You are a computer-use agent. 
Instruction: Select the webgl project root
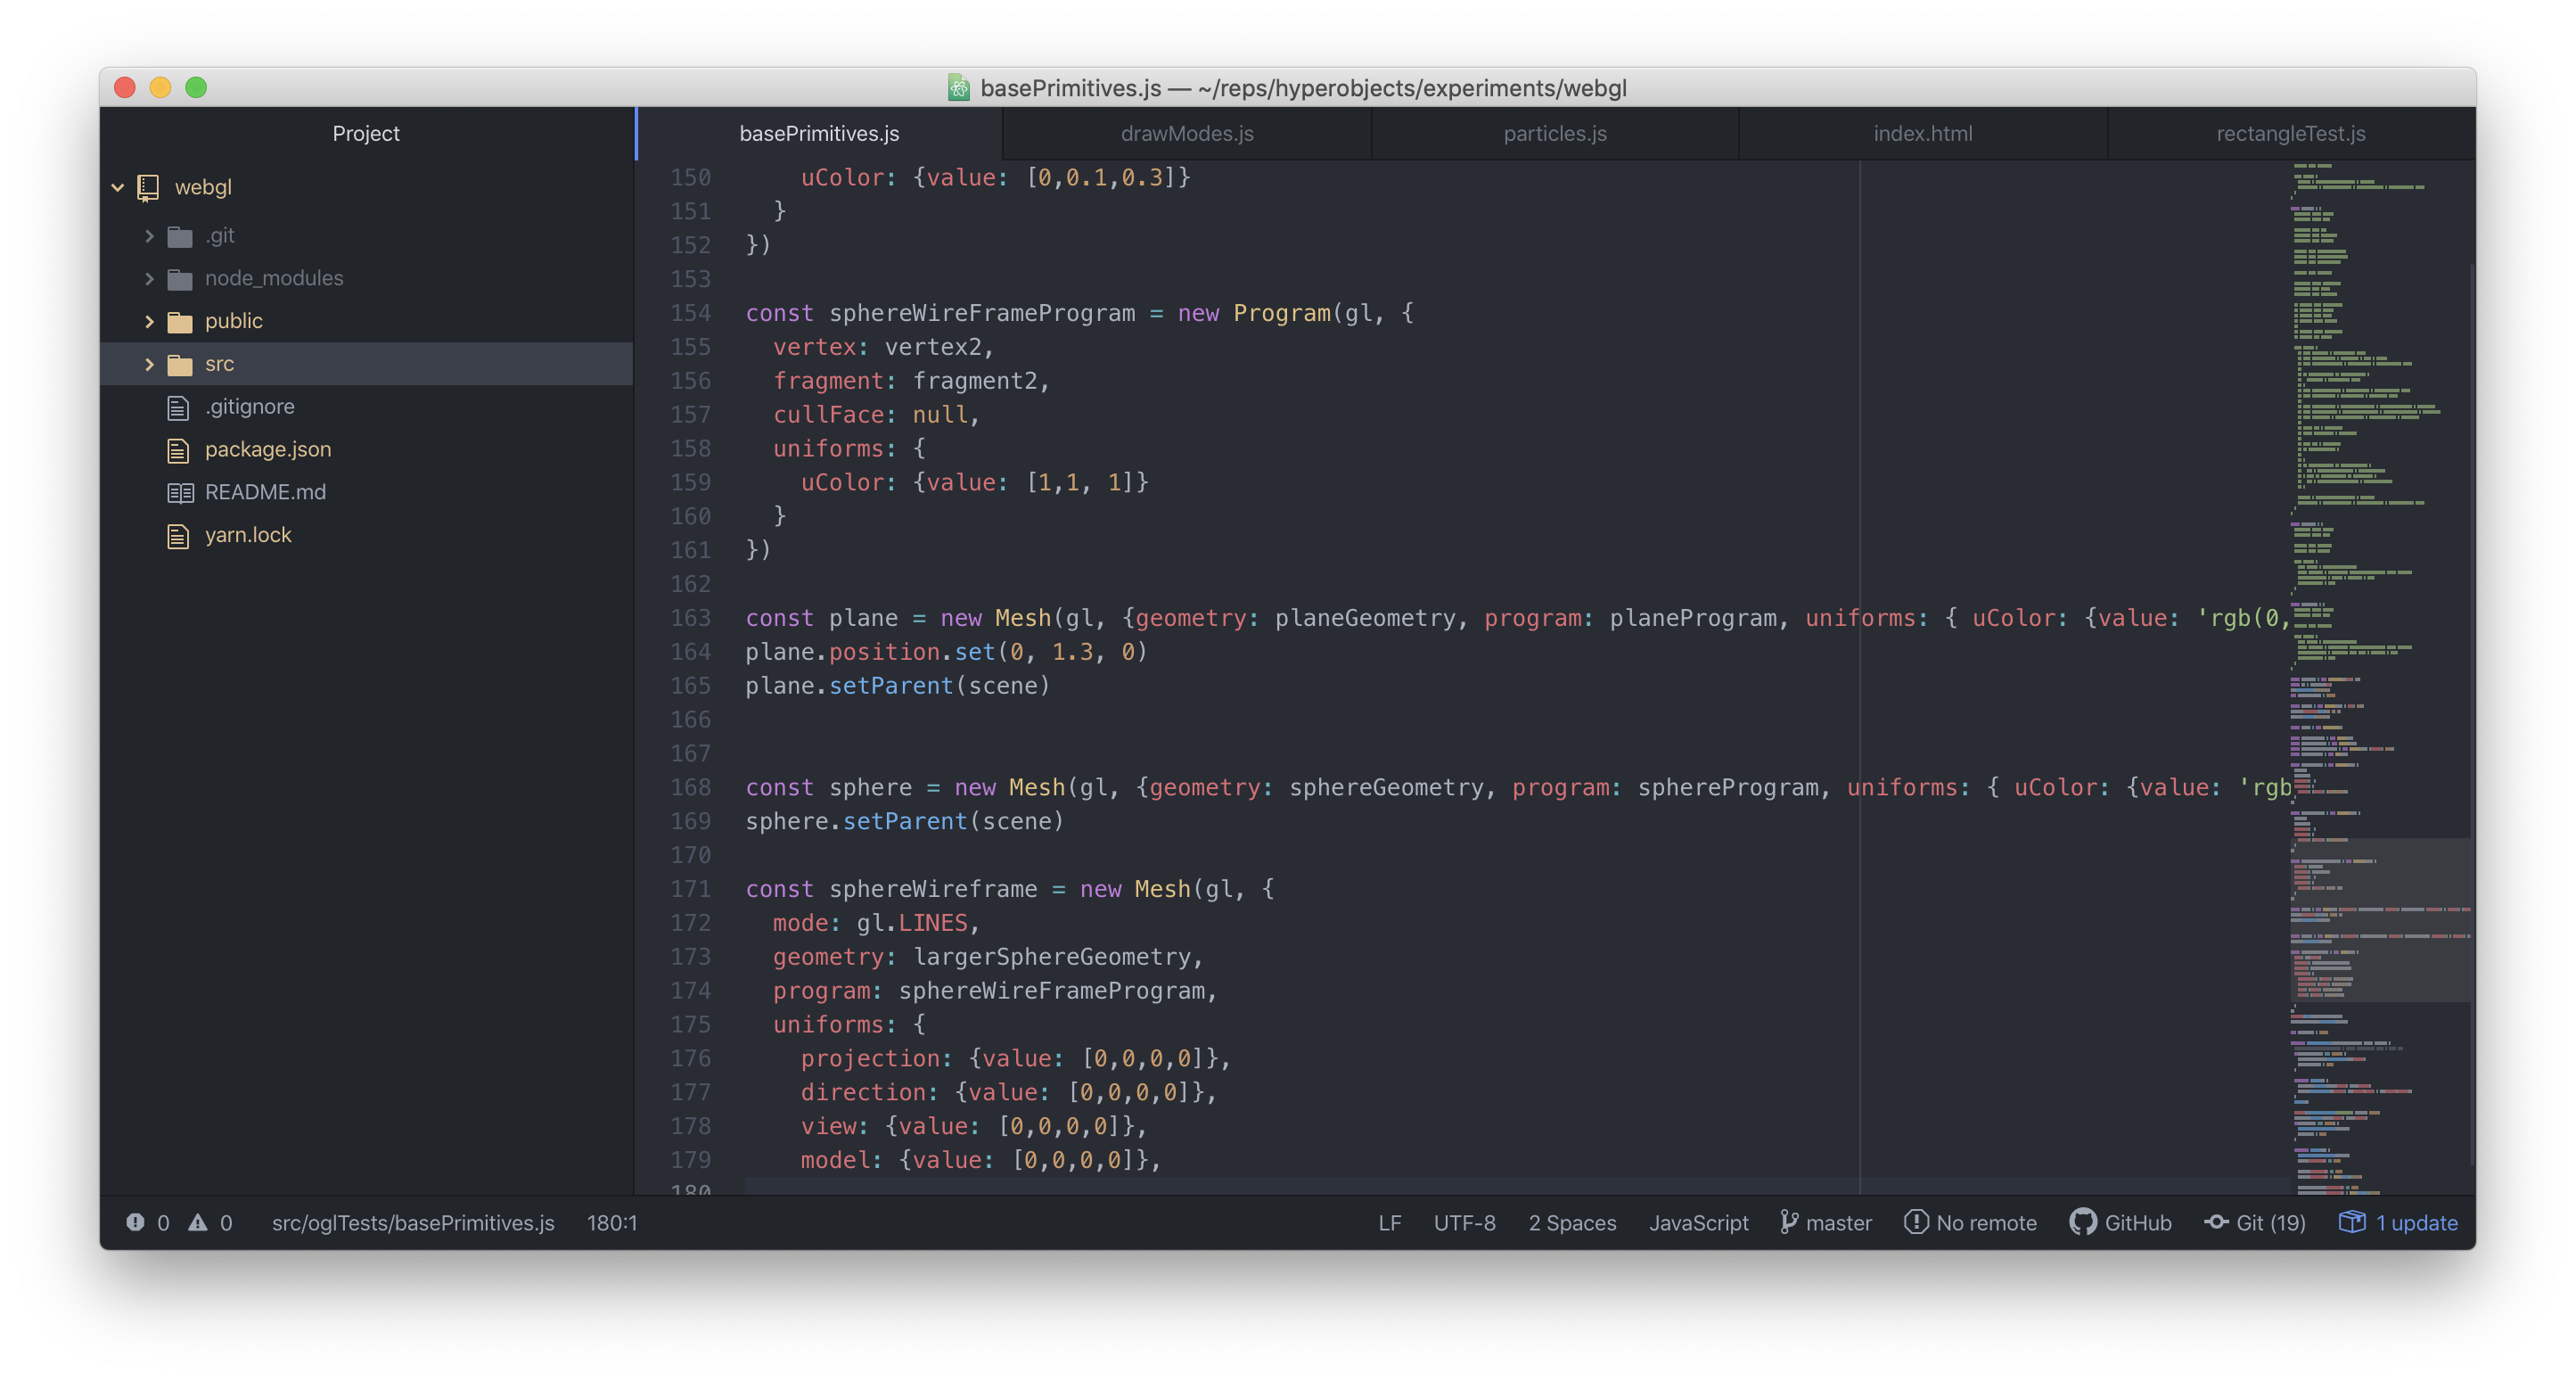(x=367, y=187)
